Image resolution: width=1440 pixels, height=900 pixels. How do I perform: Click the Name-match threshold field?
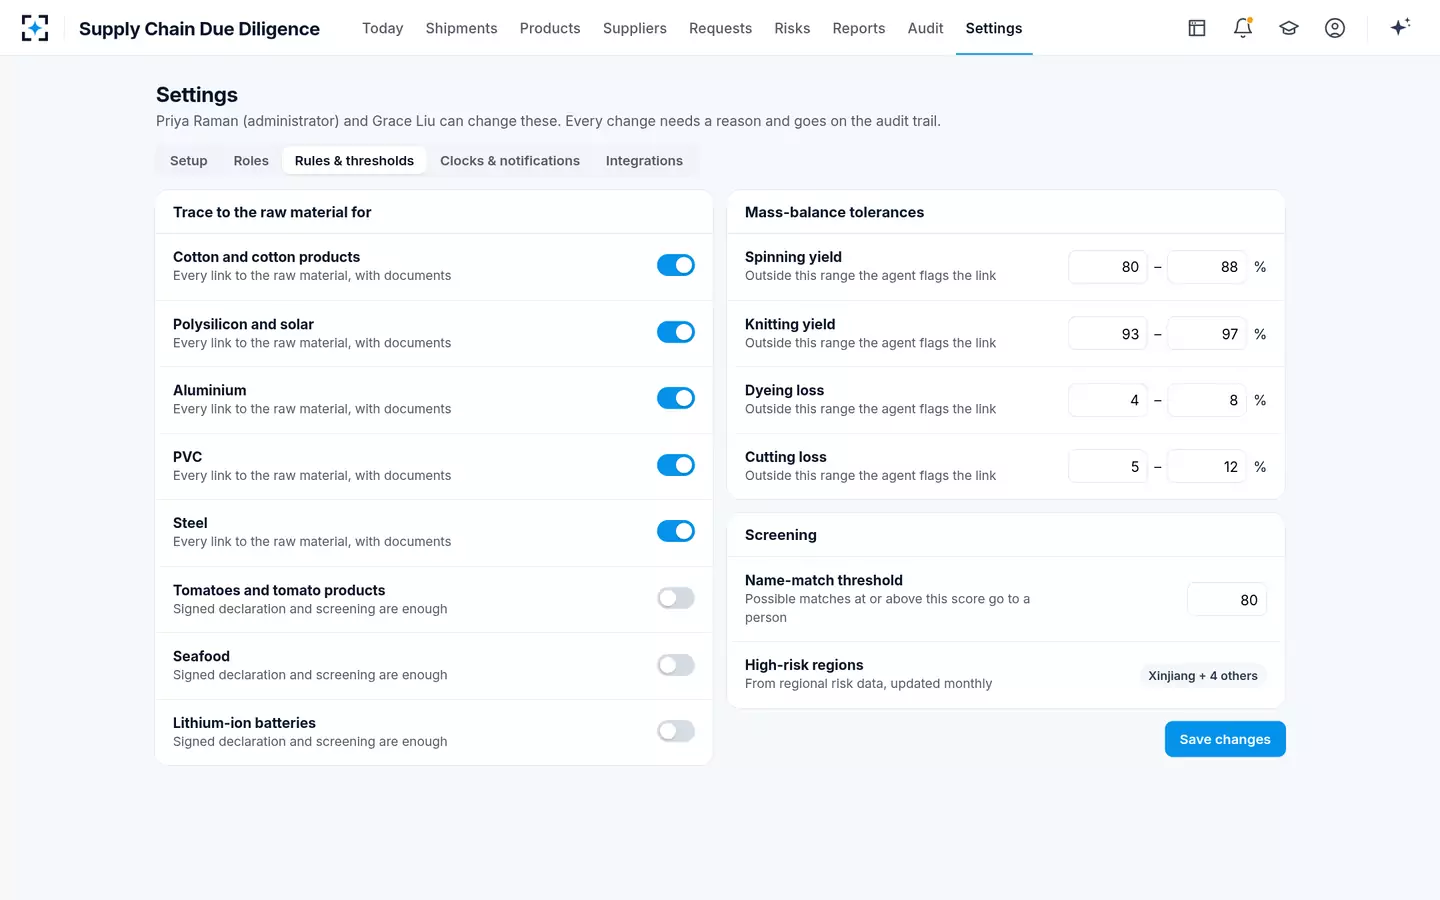[x=1227, y=600]
